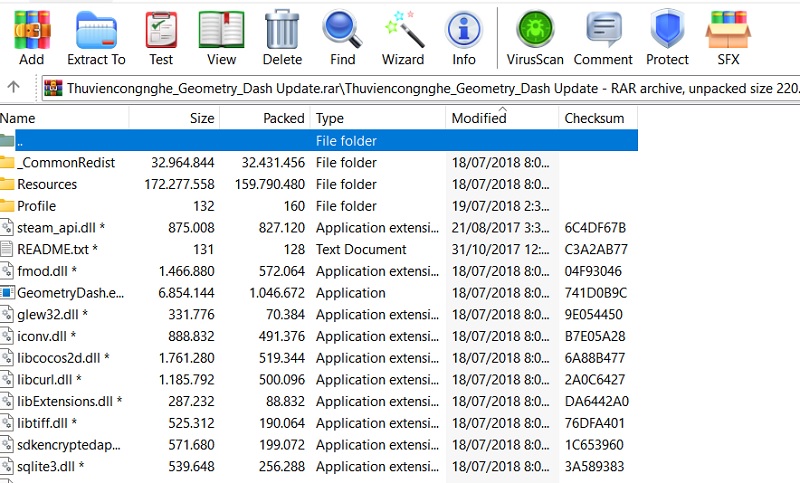Click the README.txt document icon
Image resolution: width=800 pixels, height=483 pixels.
click(x=7, y=249)
